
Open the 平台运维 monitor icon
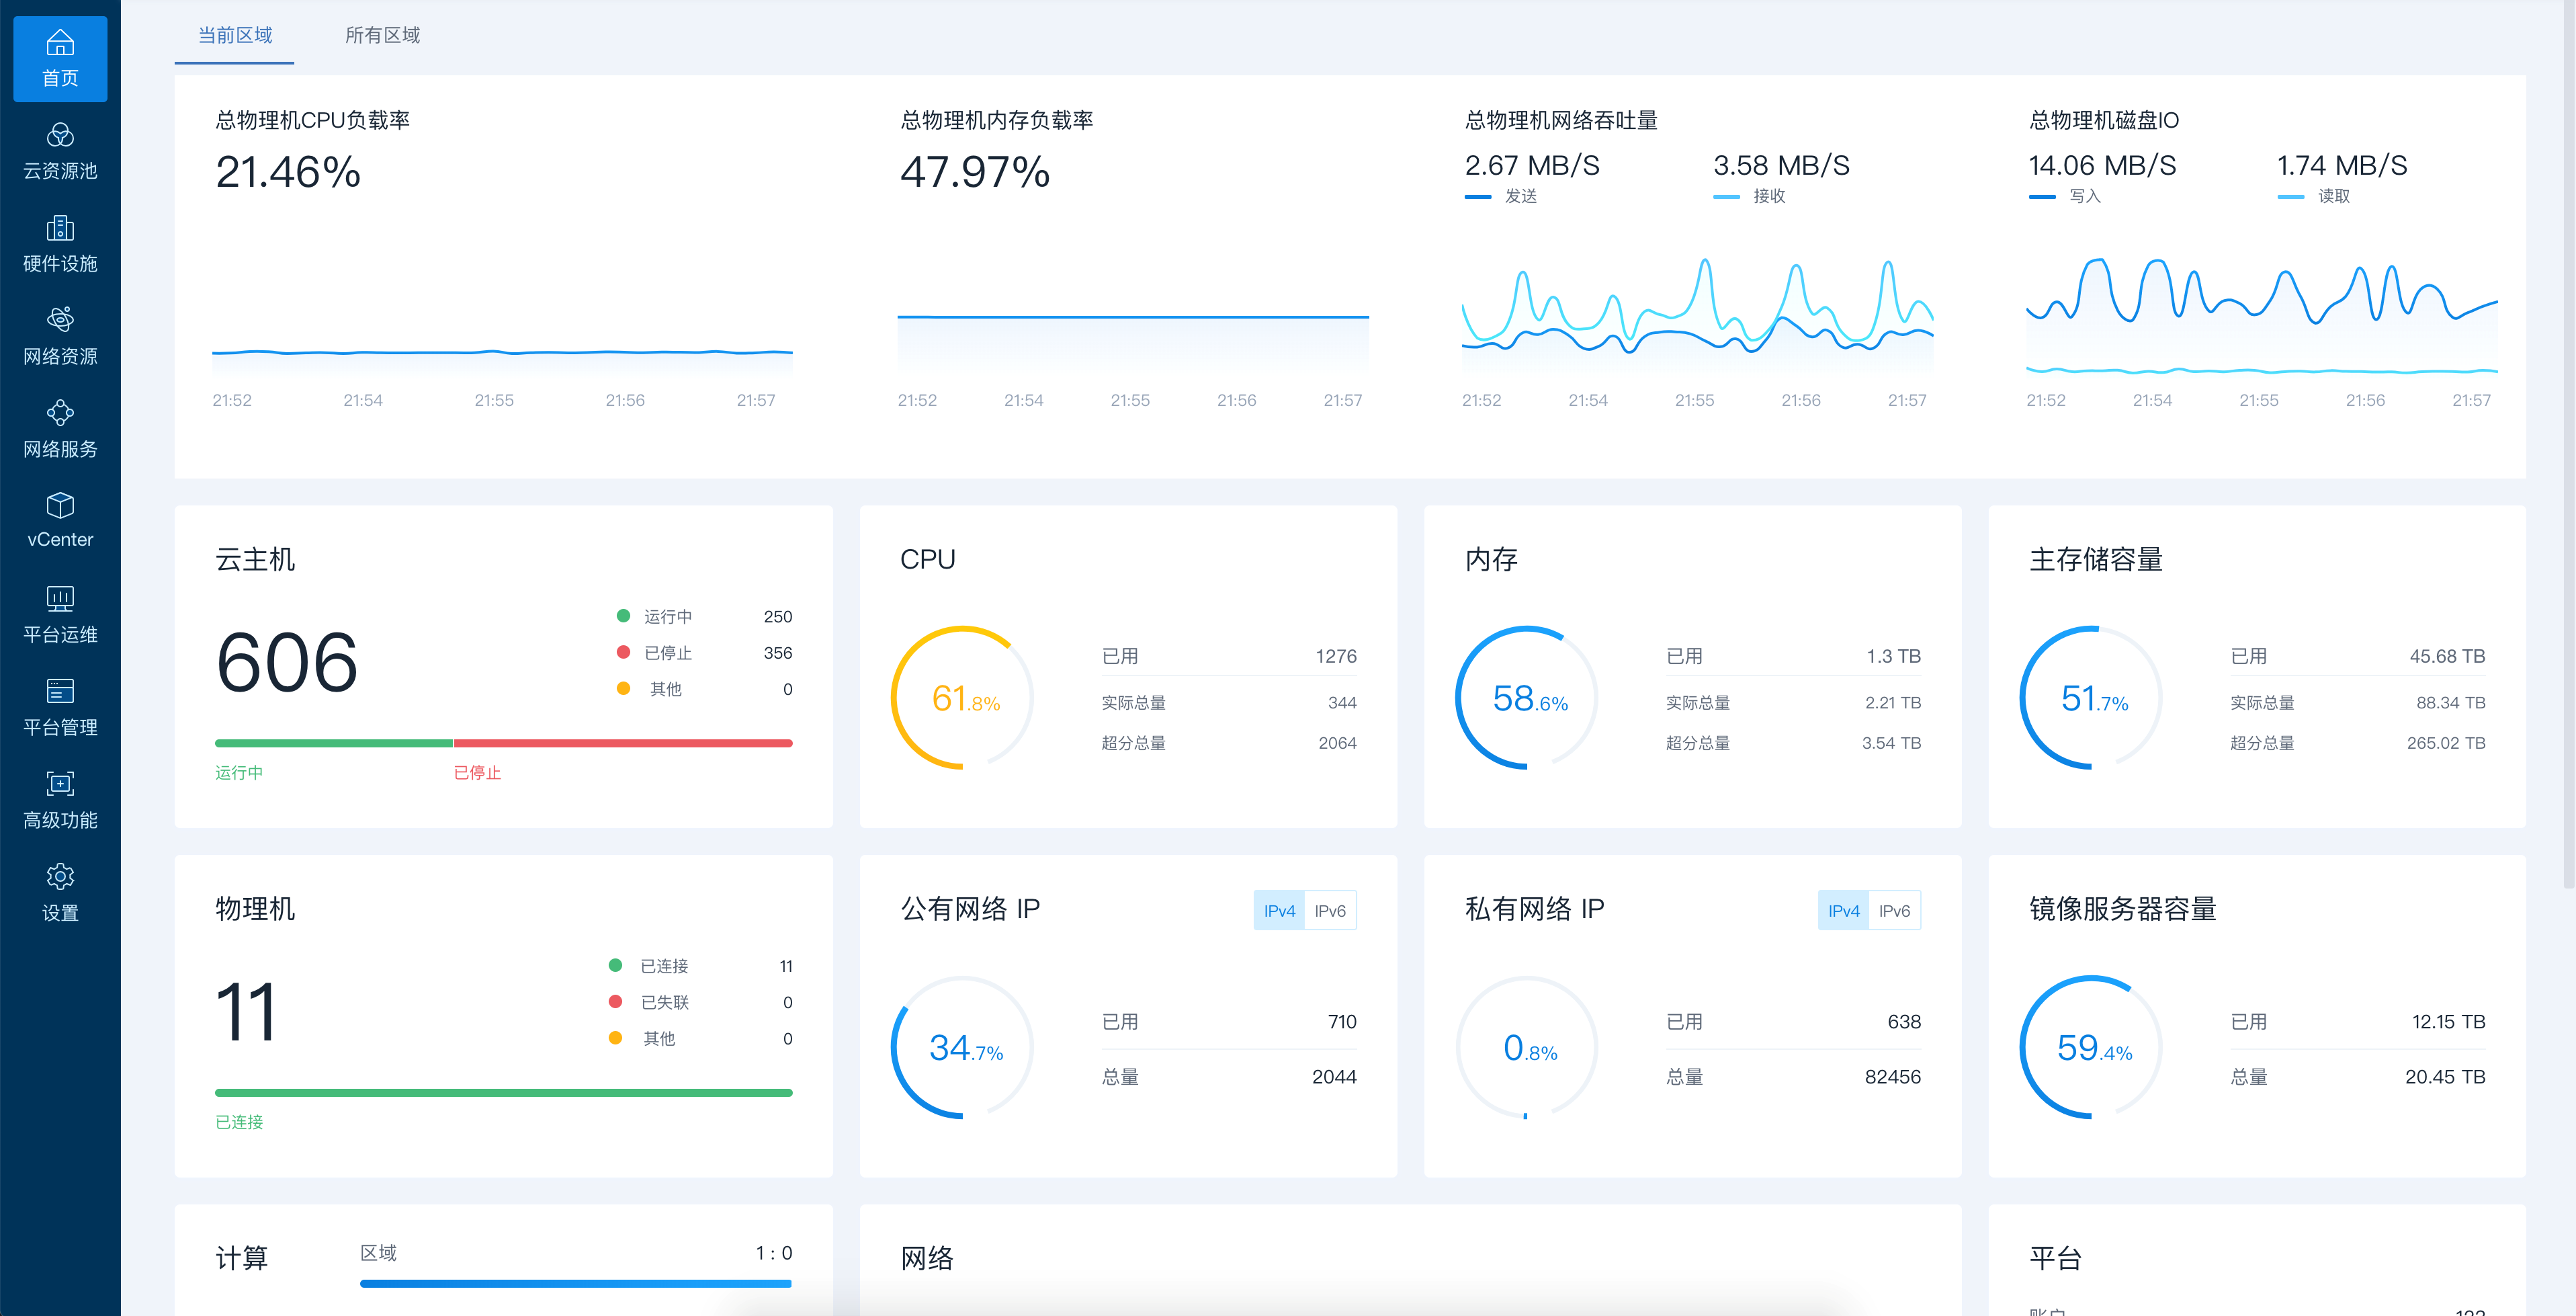[x=60, y=599]
